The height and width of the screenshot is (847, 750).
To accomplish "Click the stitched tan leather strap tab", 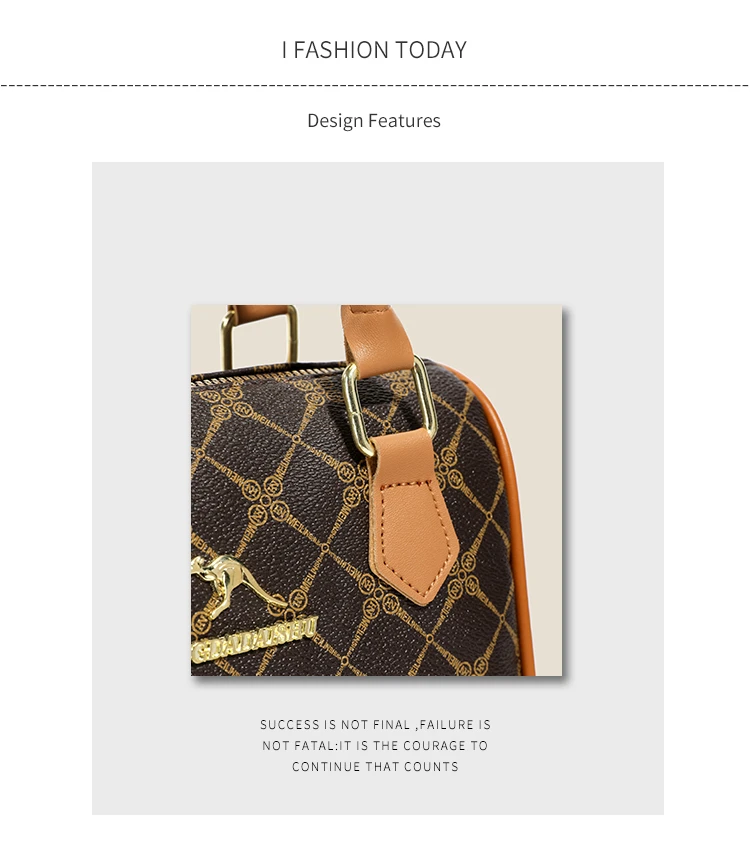I will (x=413, y=516).
